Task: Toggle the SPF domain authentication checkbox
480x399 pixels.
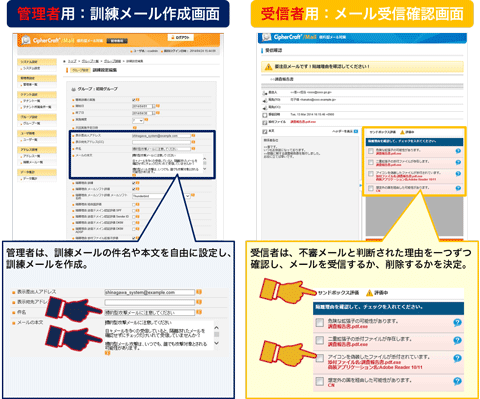Action: tap(134, 211)
